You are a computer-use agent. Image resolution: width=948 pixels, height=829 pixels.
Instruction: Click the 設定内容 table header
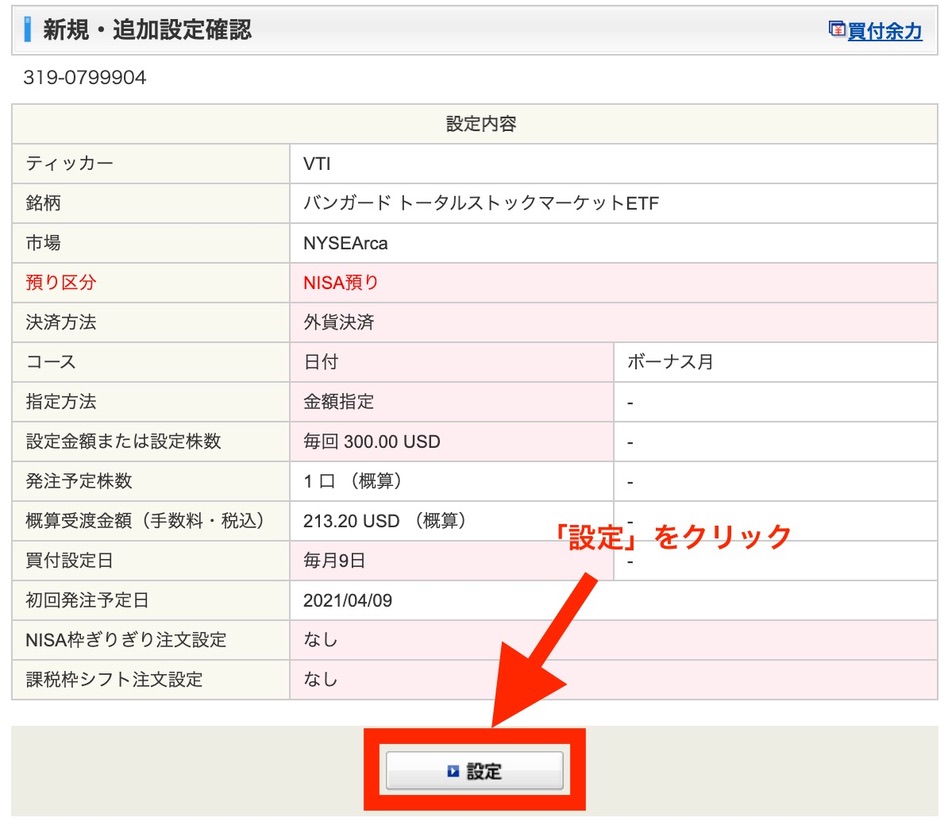[481, 123]
